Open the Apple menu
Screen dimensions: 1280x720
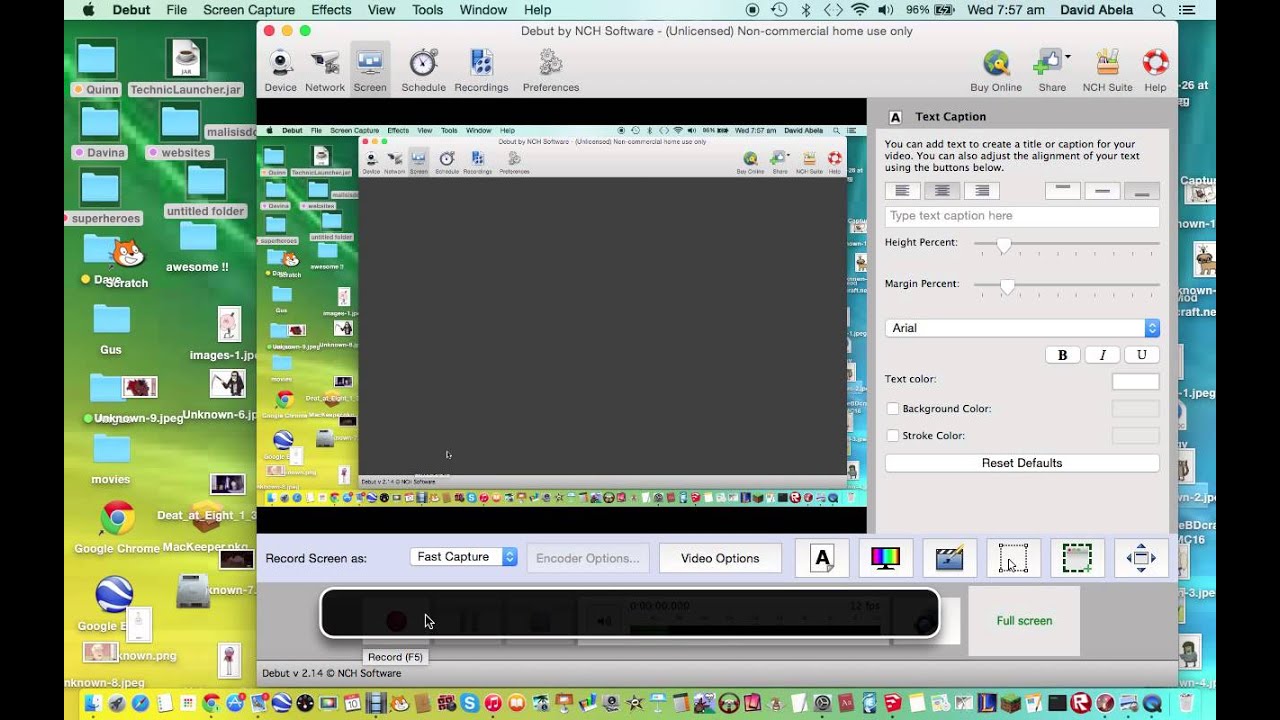pos(88,10)
